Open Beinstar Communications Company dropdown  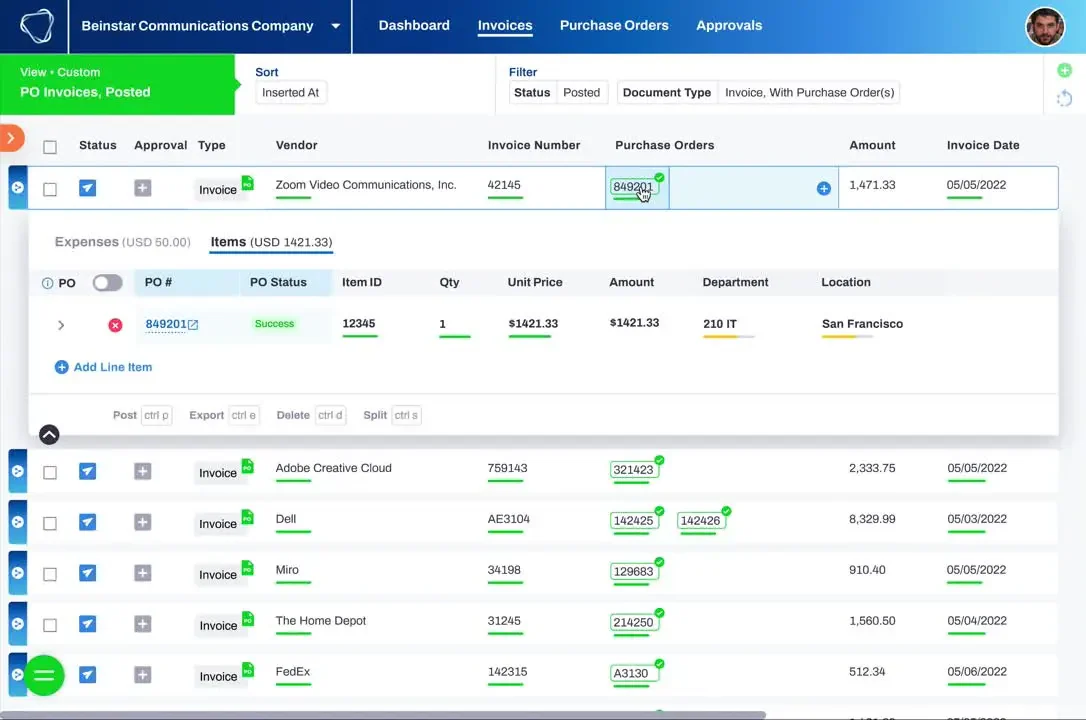pos(211,26)
